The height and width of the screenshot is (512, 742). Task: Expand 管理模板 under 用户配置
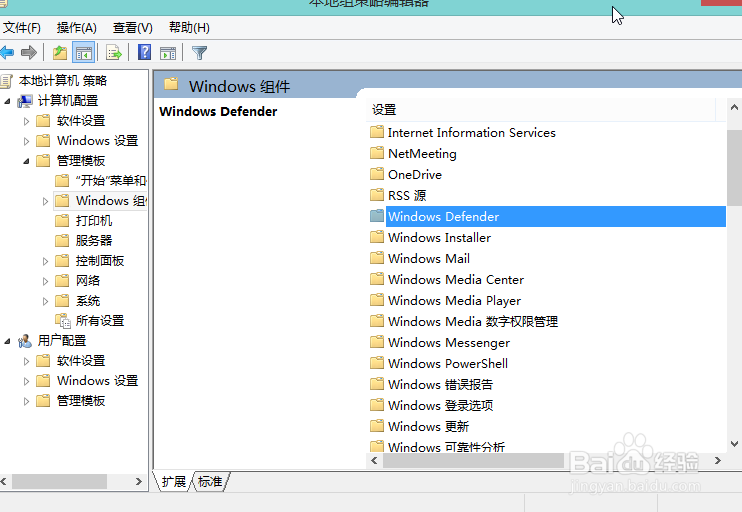click(26, 401)
